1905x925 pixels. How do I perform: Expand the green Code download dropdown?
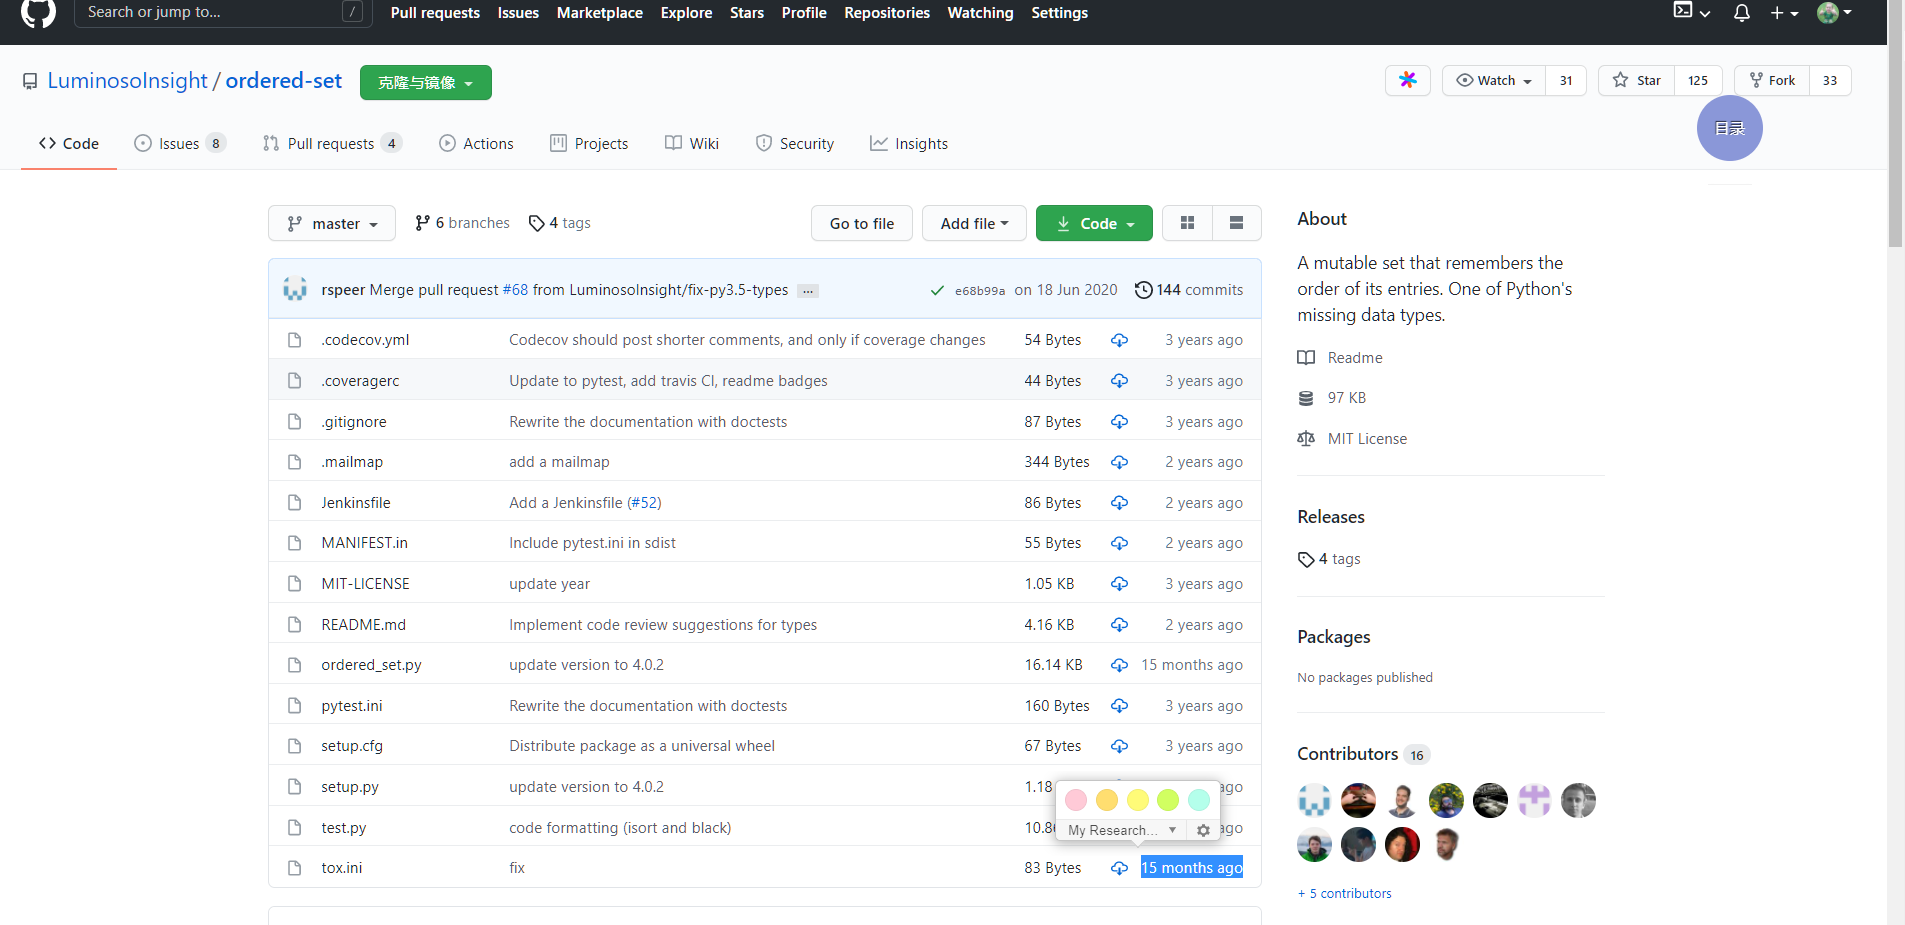(x=1094, y=223)
